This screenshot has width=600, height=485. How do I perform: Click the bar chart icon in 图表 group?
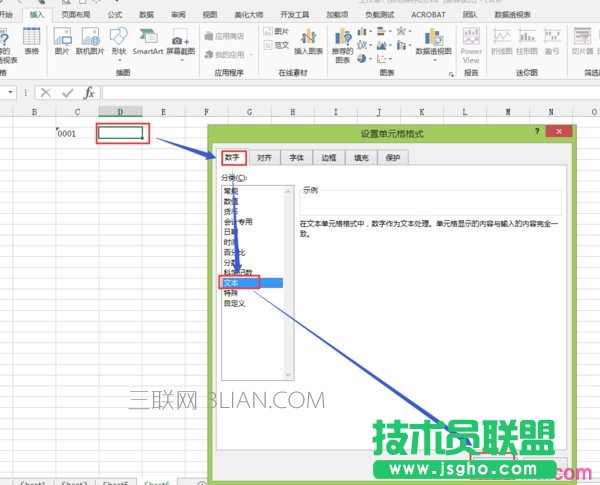click(x=382, y=31)
